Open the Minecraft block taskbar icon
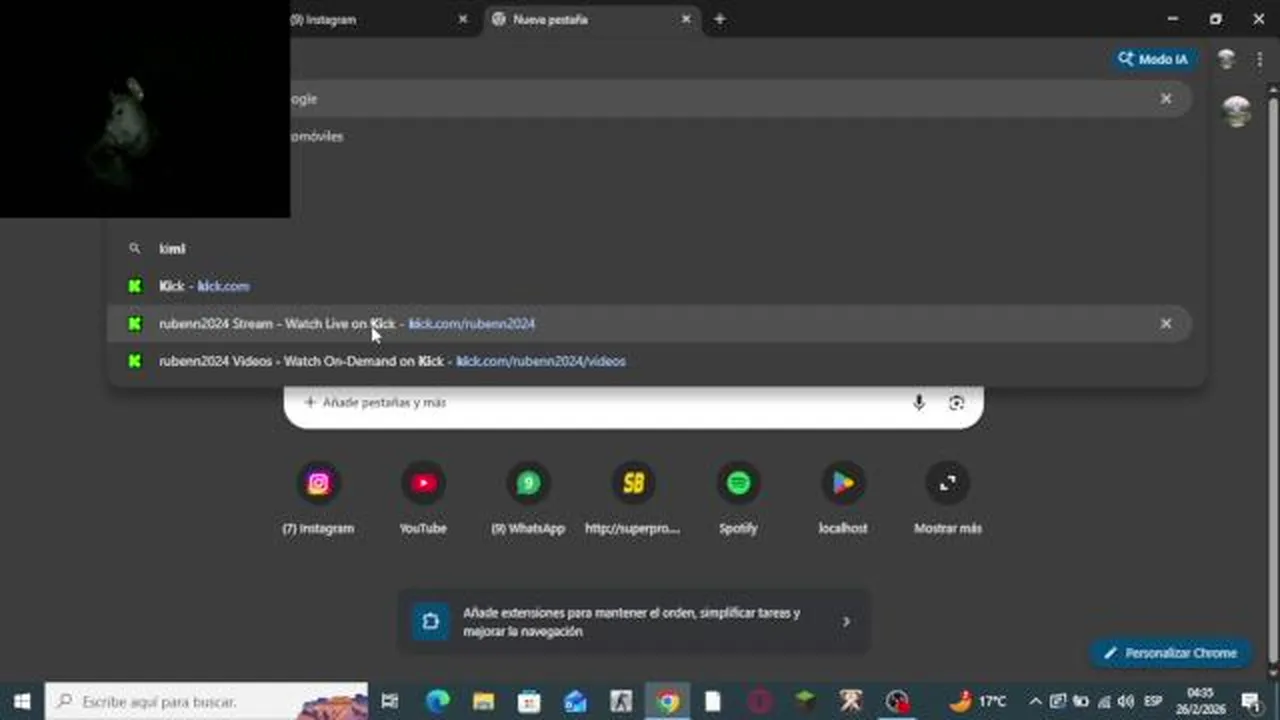1280x720 pixels. tap(805, 702)
